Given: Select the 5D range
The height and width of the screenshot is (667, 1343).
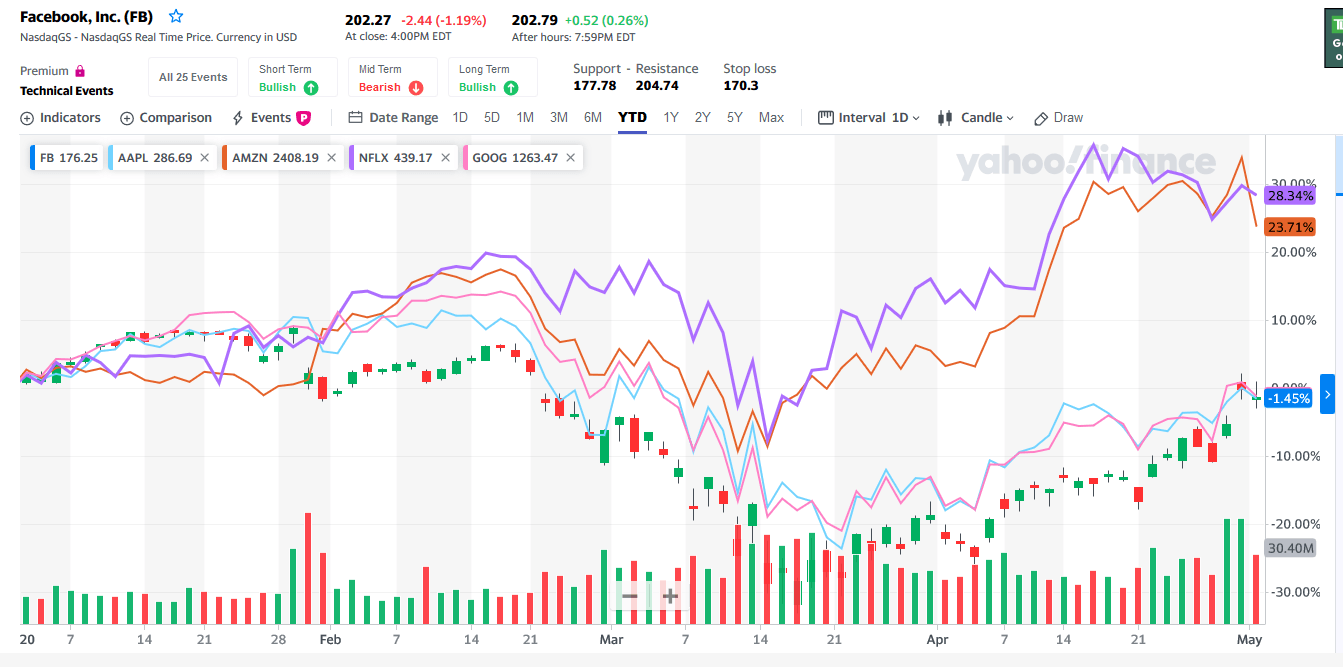Looking at the screenshot, I should (492, 118).
